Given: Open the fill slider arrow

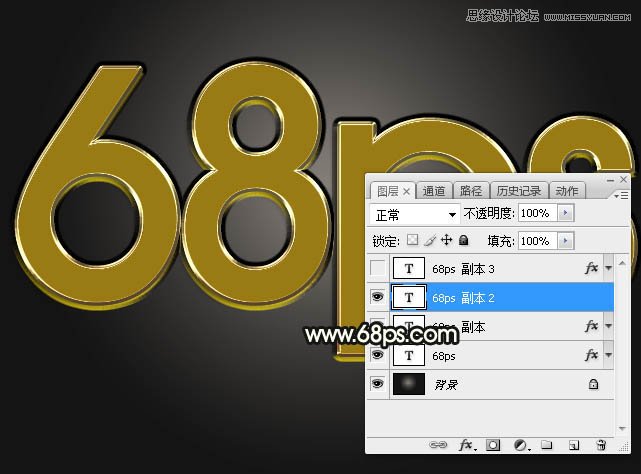Looking at the screenshot, I should click(x=566, y=241).
